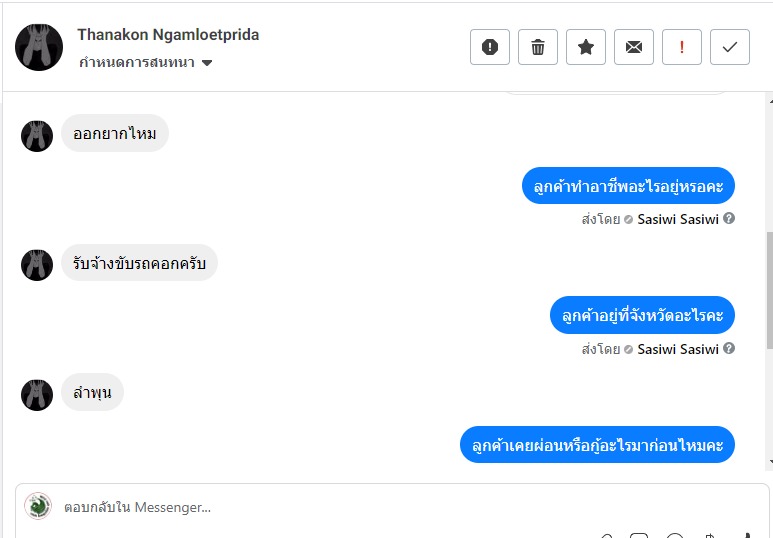Click the message รับจ้างขับรถคอกครับ
This screenshot has height=538, width=773.
coord(139,263)
